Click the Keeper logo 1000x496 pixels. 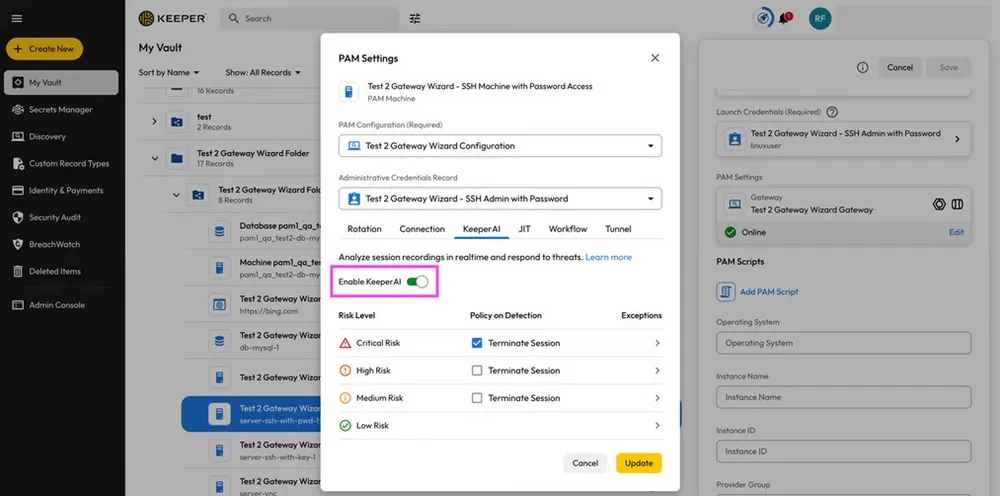172,18
